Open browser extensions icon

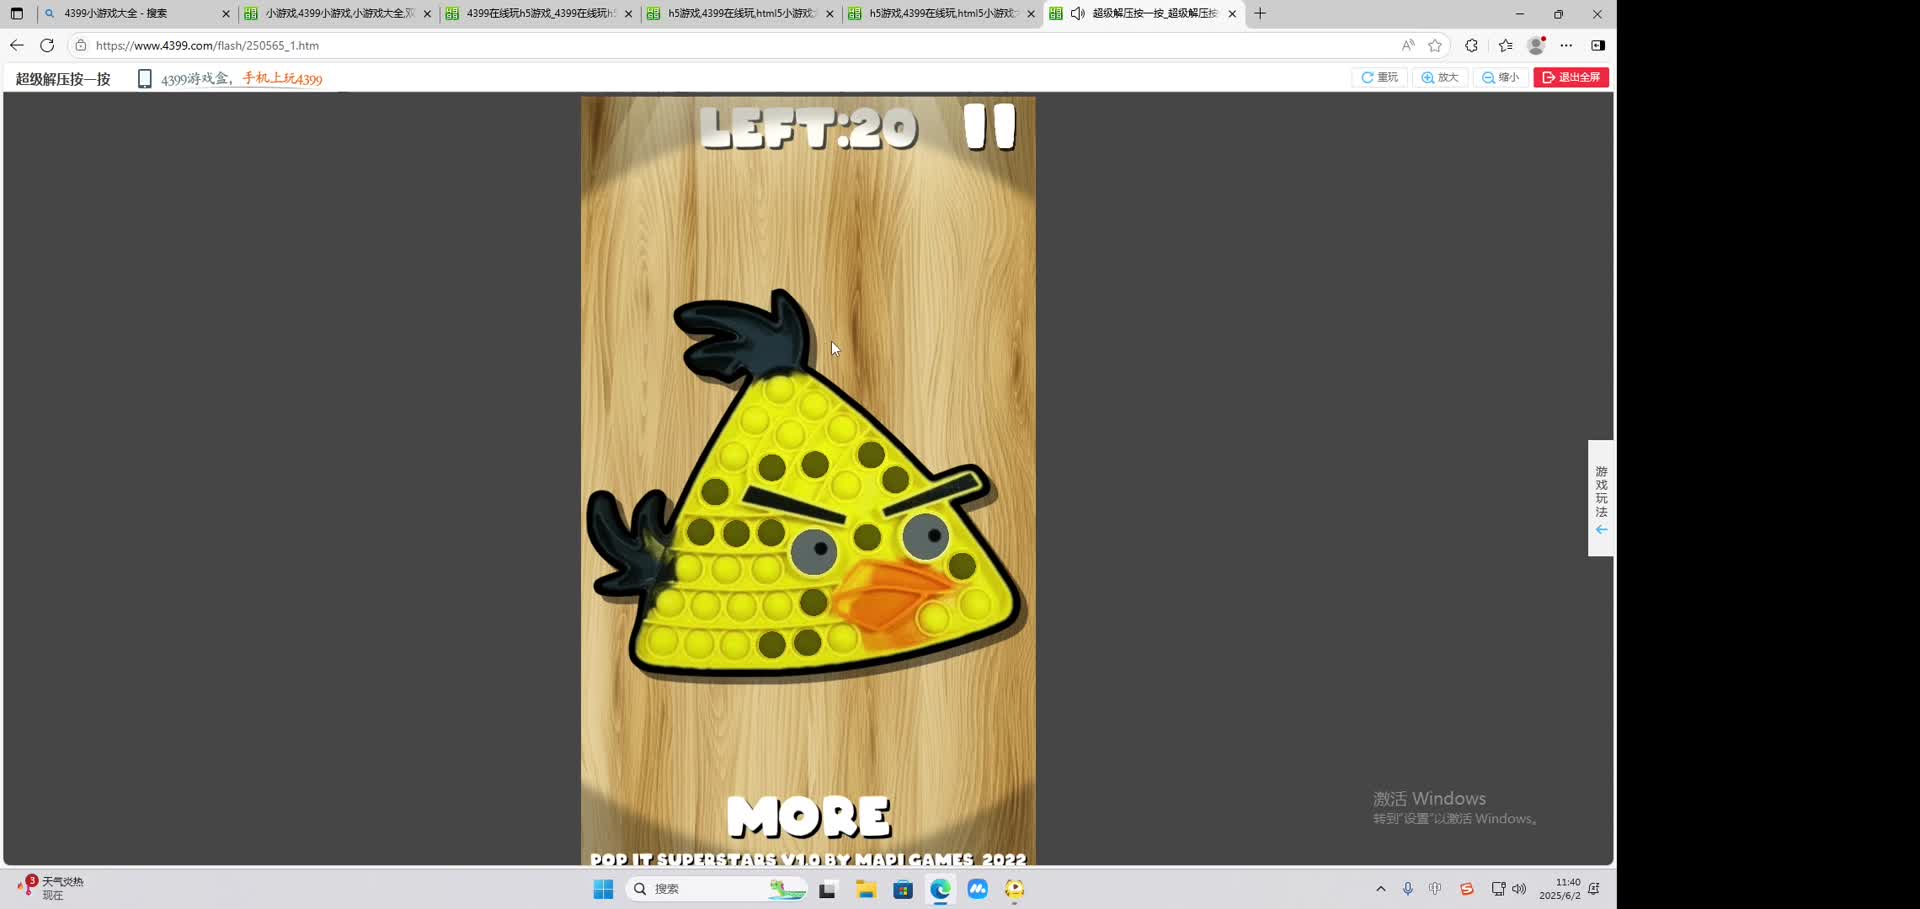1471,45
